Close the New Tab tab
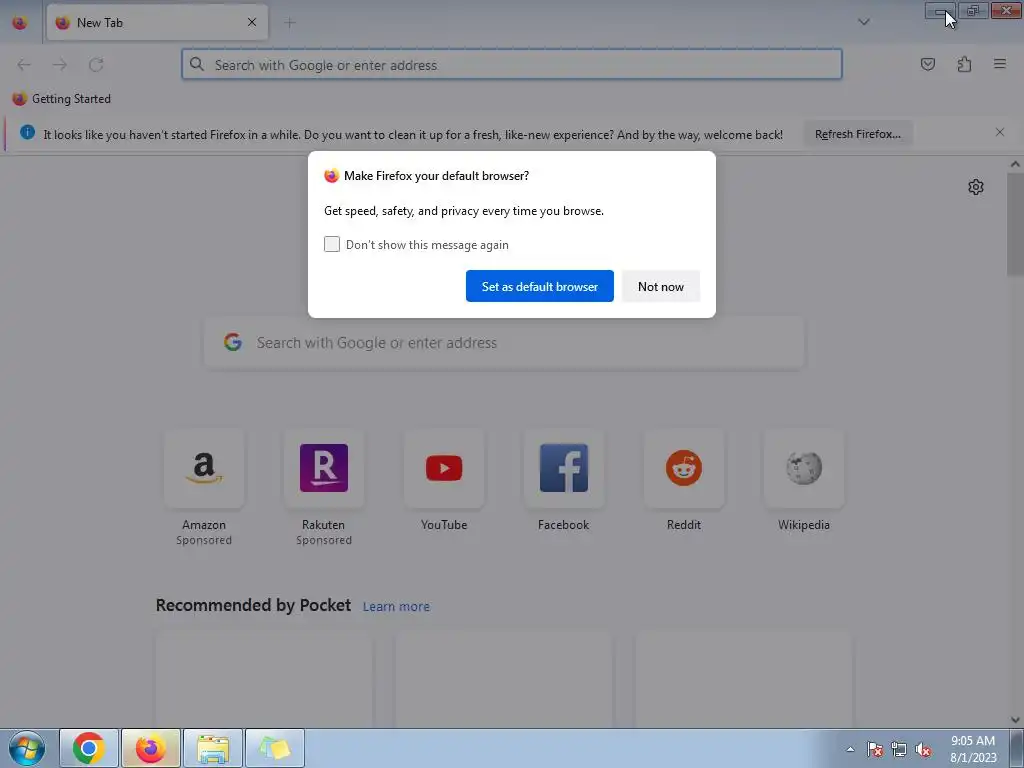This screenshot has height=768, width=1024. [252, 22]
